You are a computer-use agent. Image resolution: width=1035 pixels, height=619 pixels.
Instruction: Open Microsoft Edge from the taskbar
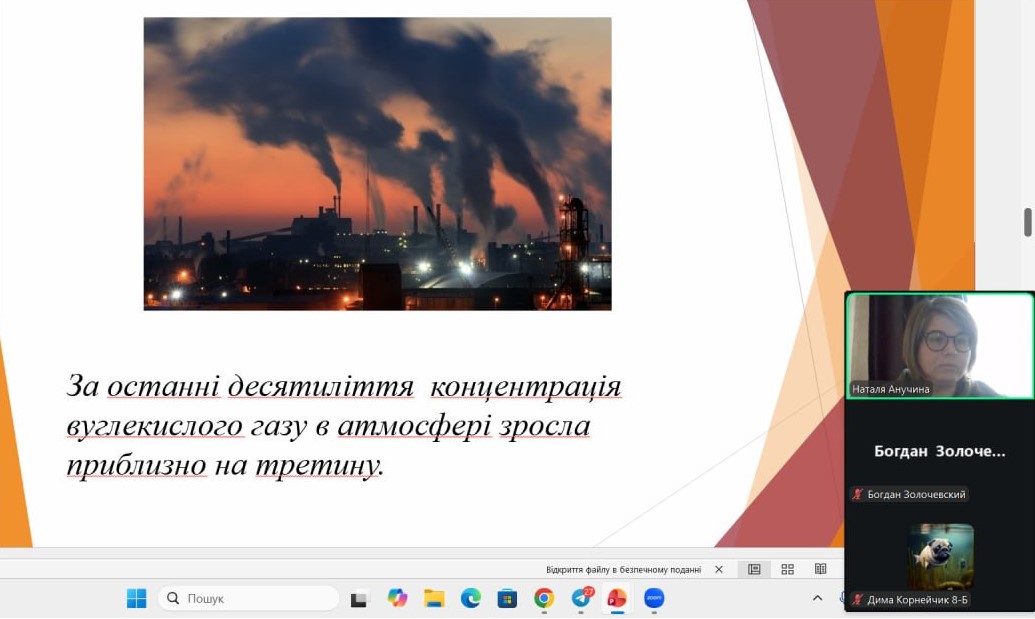[x=471, y=598]
